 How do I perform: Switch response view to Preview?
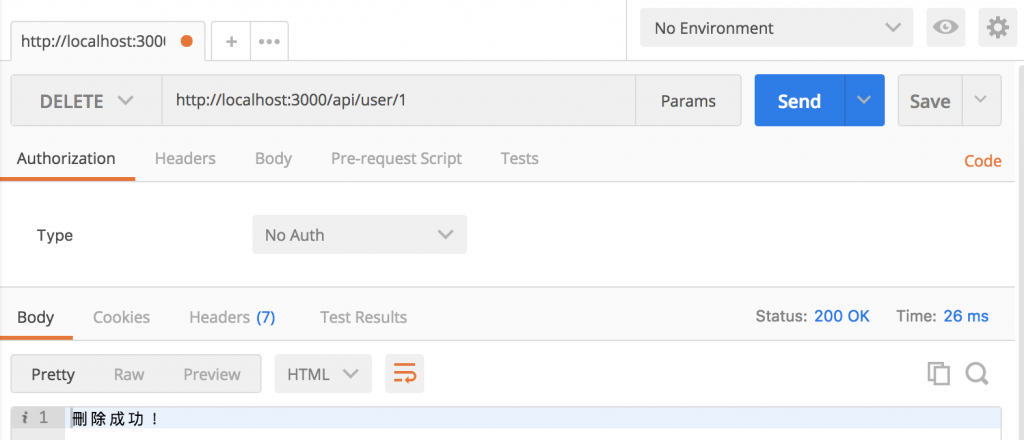(x=212, y=374)
